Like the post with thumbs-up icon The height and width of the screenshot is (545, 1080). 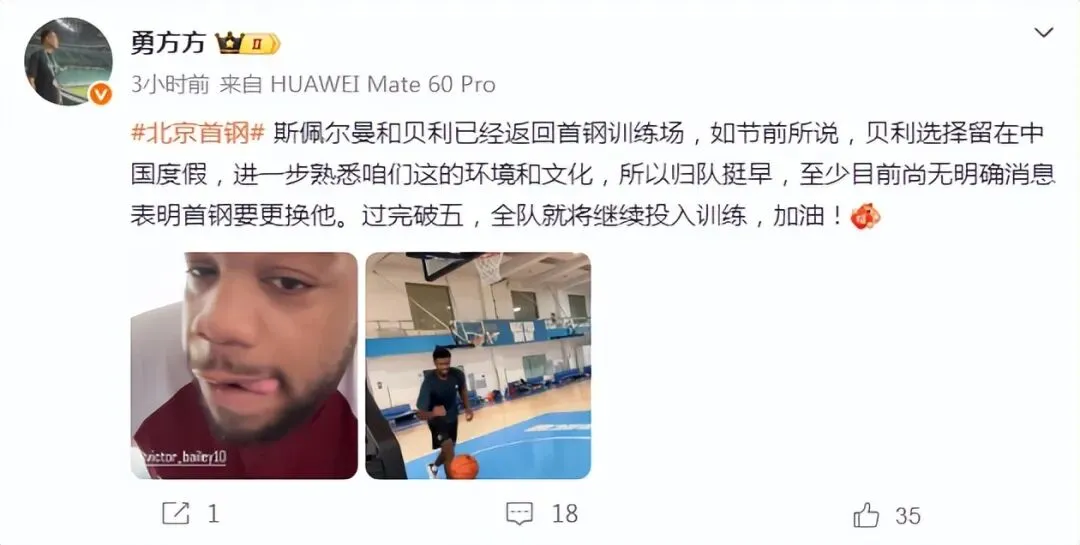pyautogui.click(x=866, y=515)
